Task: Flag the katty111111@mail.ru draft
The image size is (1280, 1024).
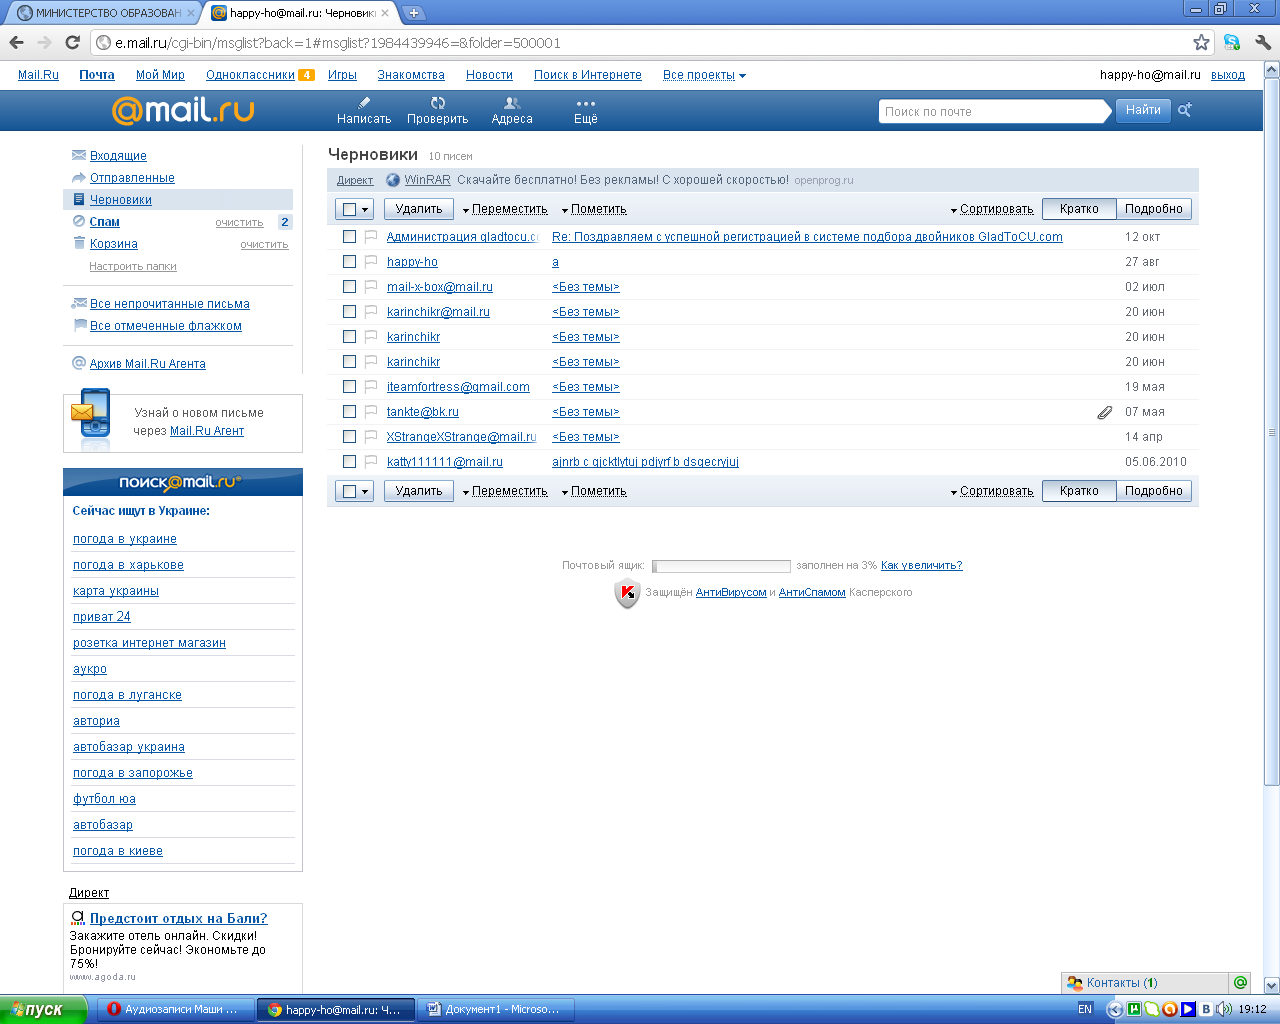Action: point(370,461)
